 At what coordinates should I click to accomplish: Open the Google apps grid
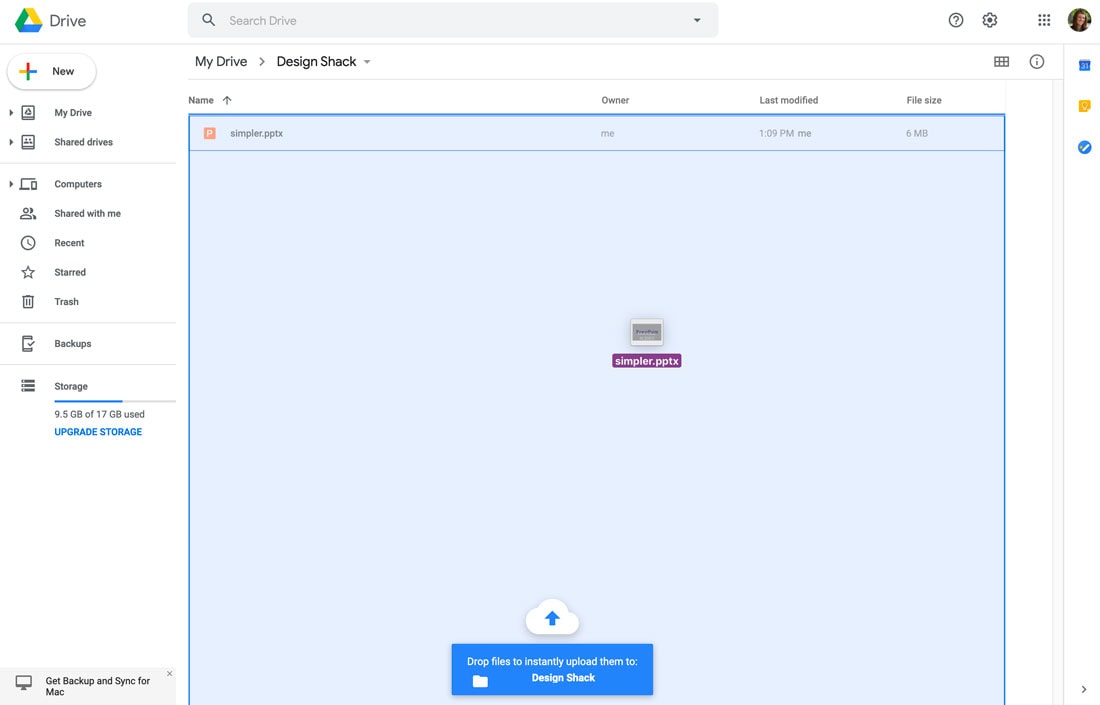point(1044,20)
